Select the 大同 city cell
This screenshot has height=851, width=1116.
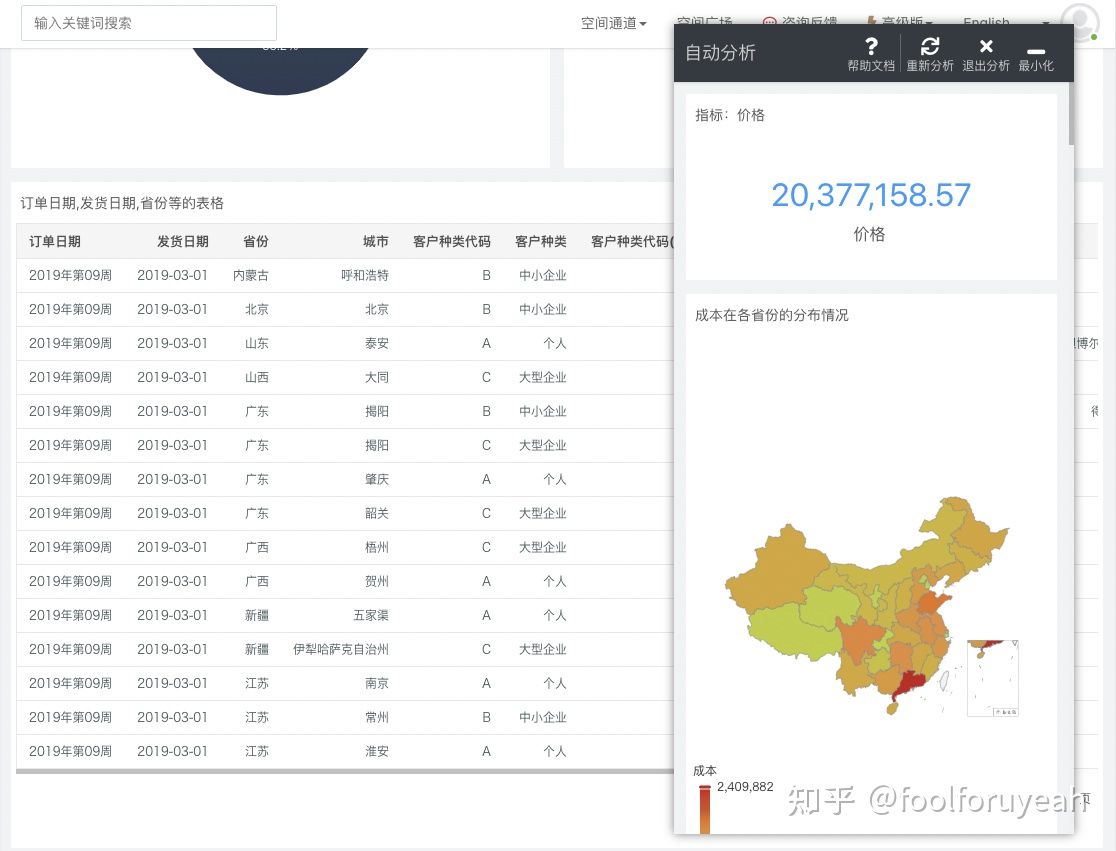point(377,377)
